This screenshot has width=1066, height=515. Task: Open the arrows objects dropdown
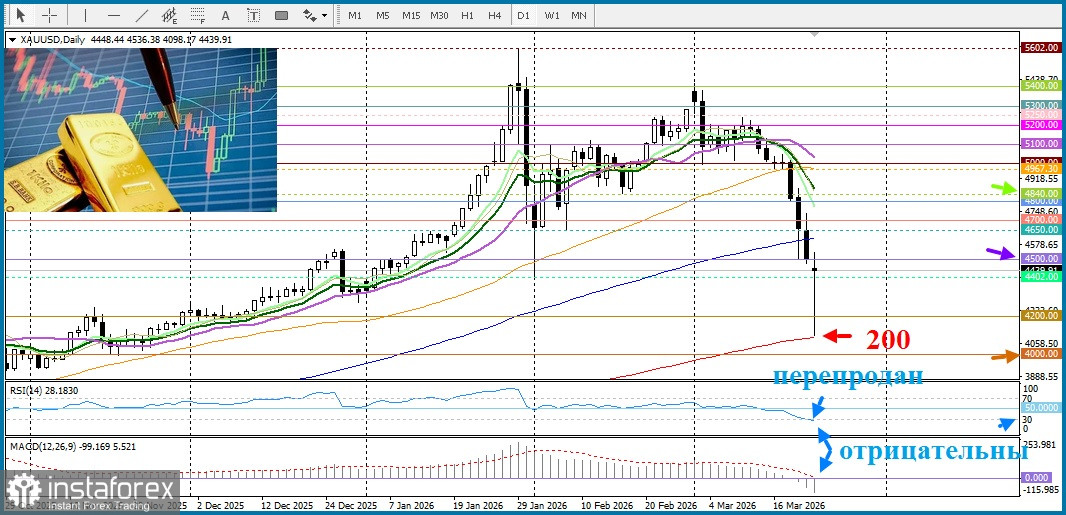[x=315, y=15]
